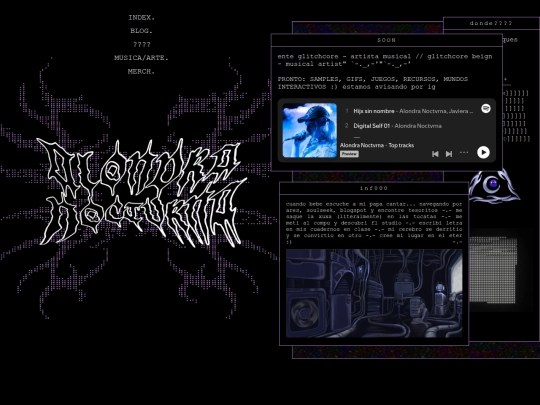This screenshot has height=405, width=540.
Task: Click the PRONTO: SAMPLES, GIFS announcement text
Action: pos(373,83)
